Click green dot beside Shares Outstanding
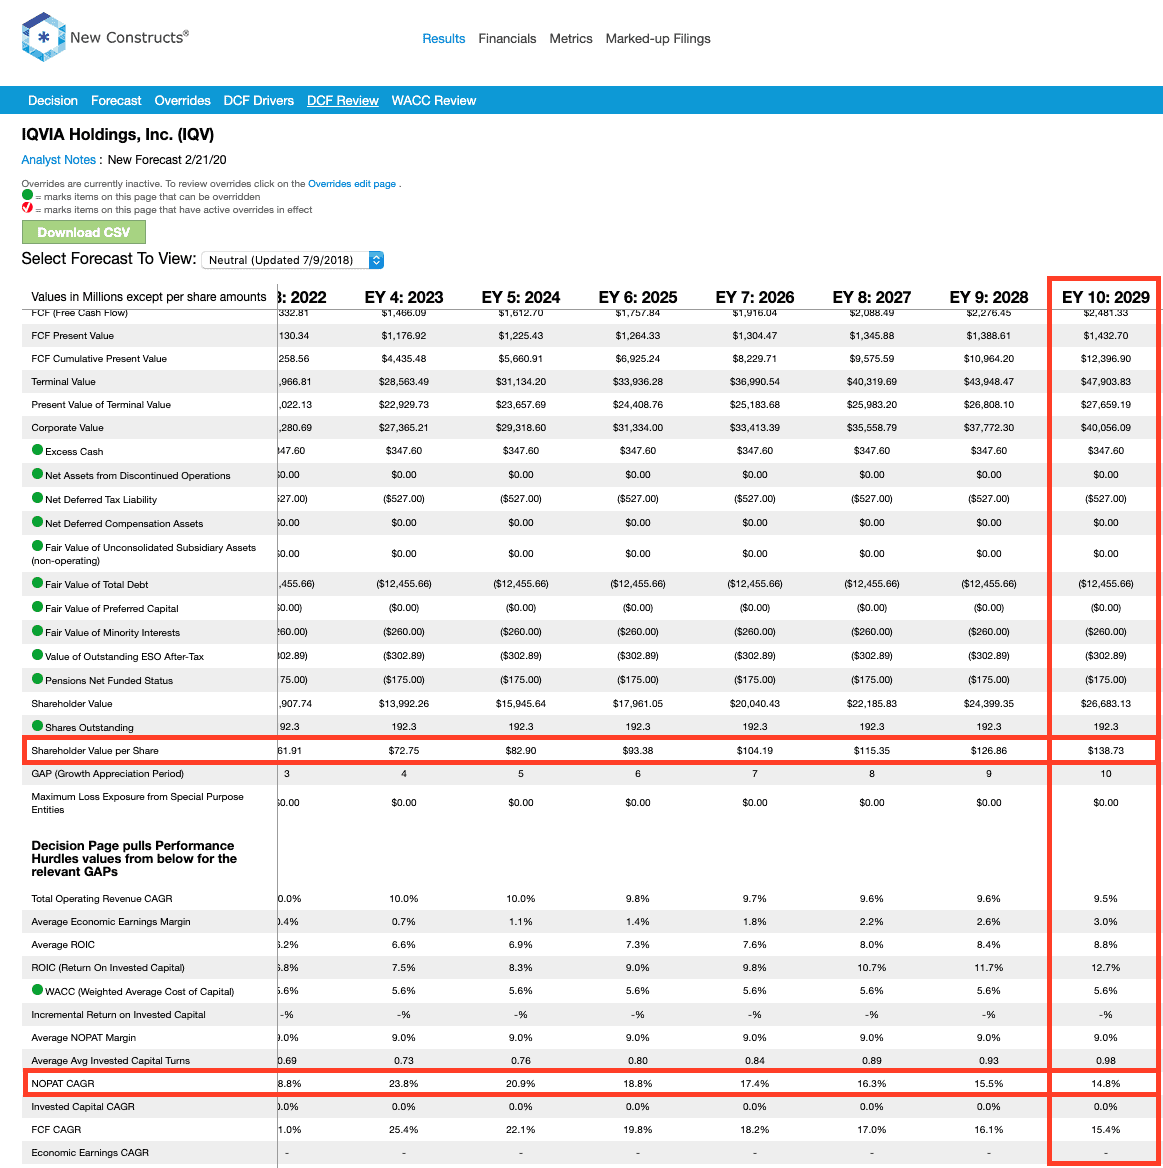Screen dimensions: 1163x1168 tap(37, 726)
